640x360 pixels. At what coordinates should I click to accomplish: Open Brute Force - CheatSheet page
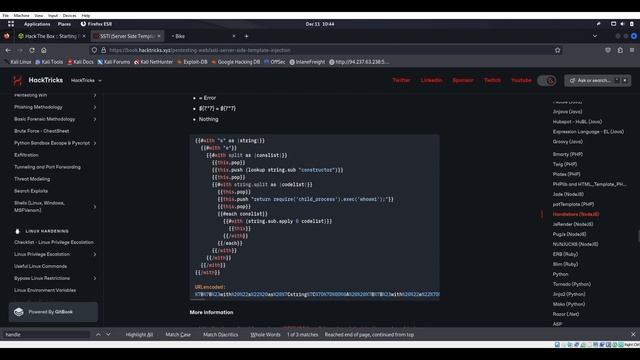pyautogui.click(x=42, y=131)
